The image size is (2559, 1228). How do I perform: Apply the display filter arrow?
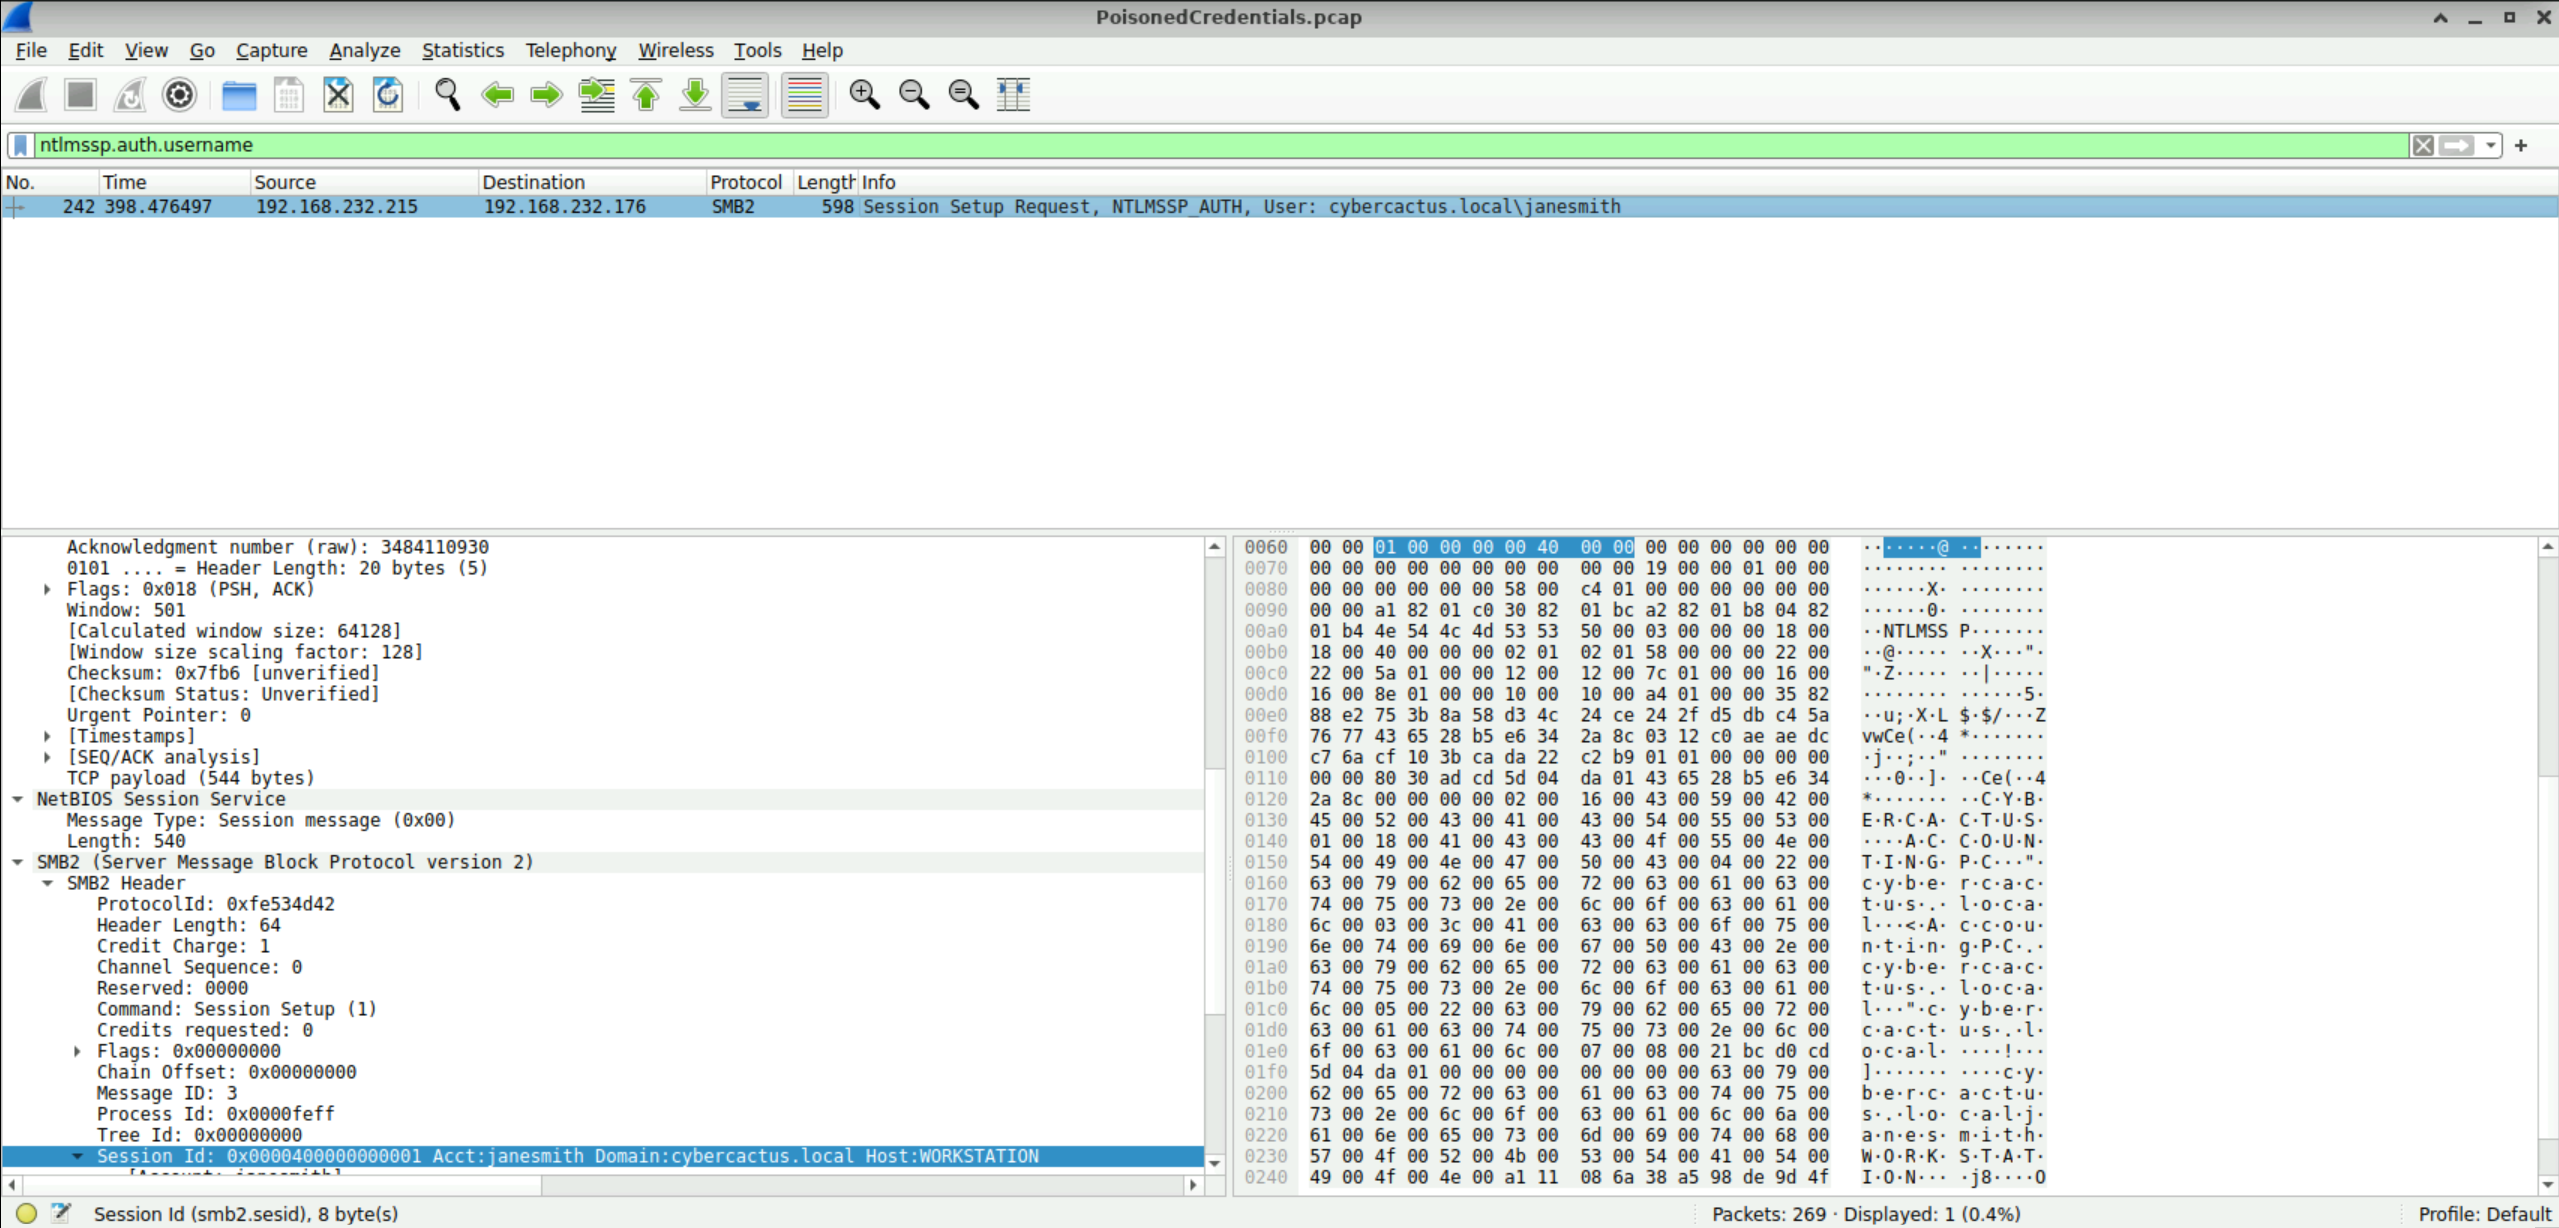click(2456, 146)
